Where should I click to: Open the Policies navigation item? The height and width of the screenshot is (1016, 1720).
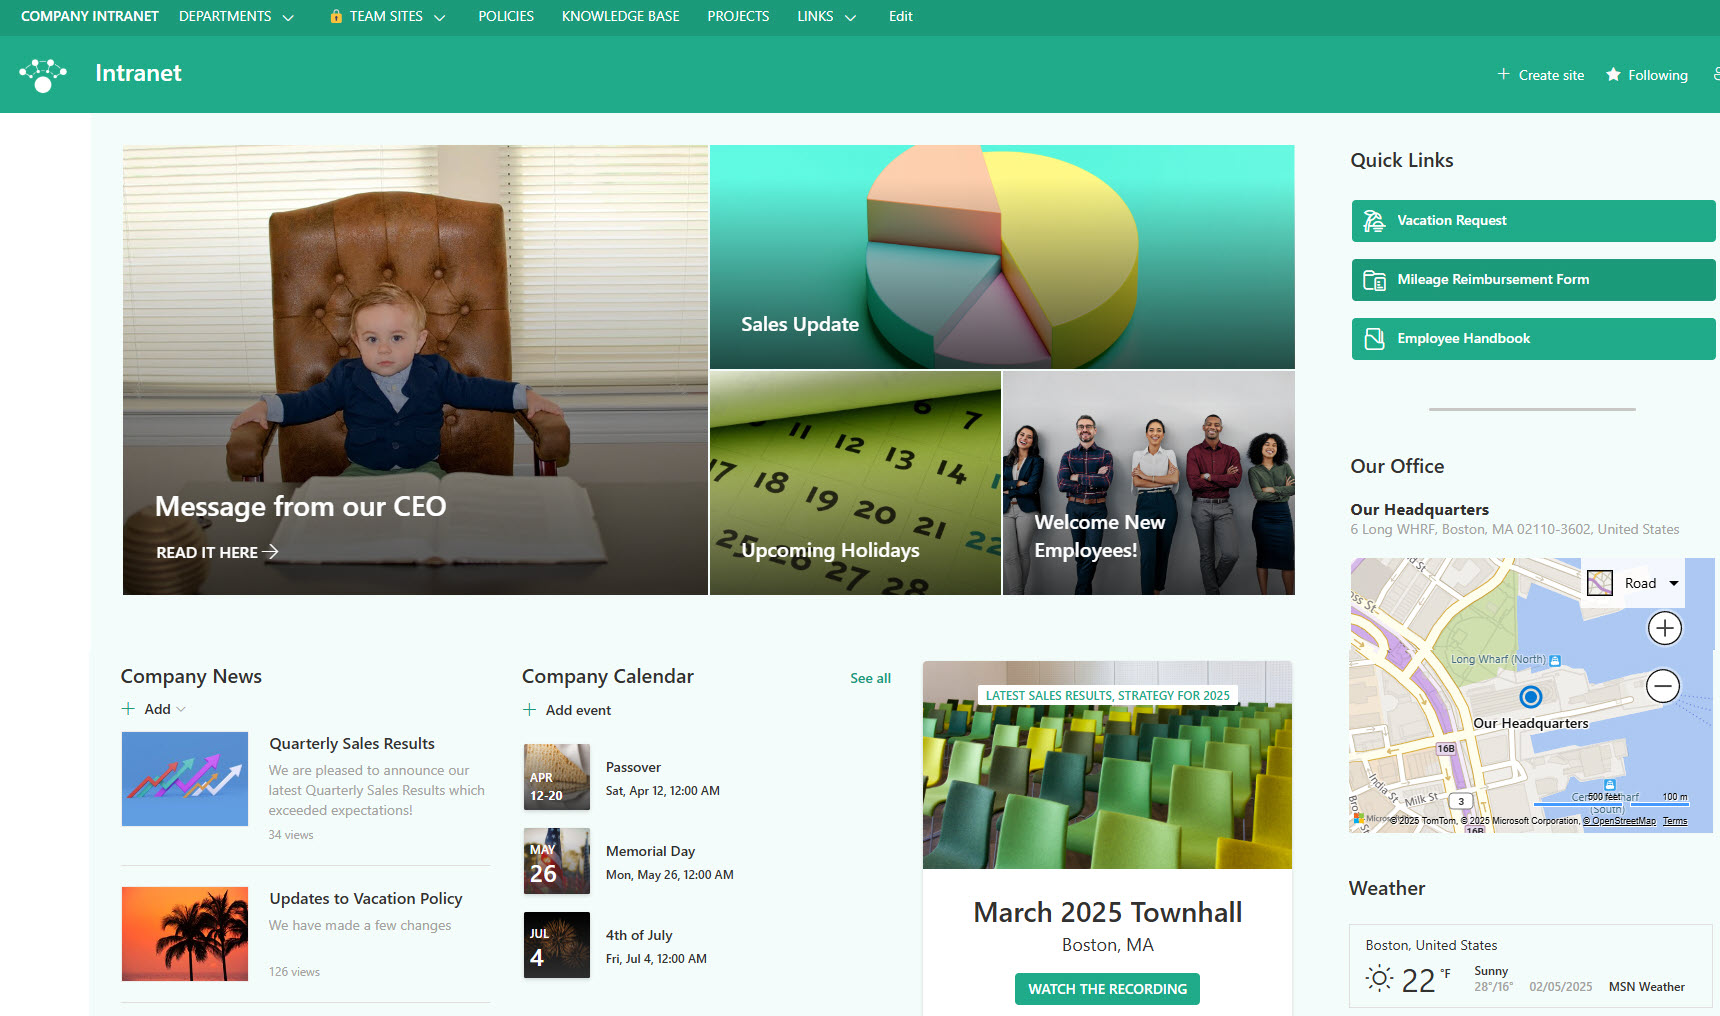(505, 17)
